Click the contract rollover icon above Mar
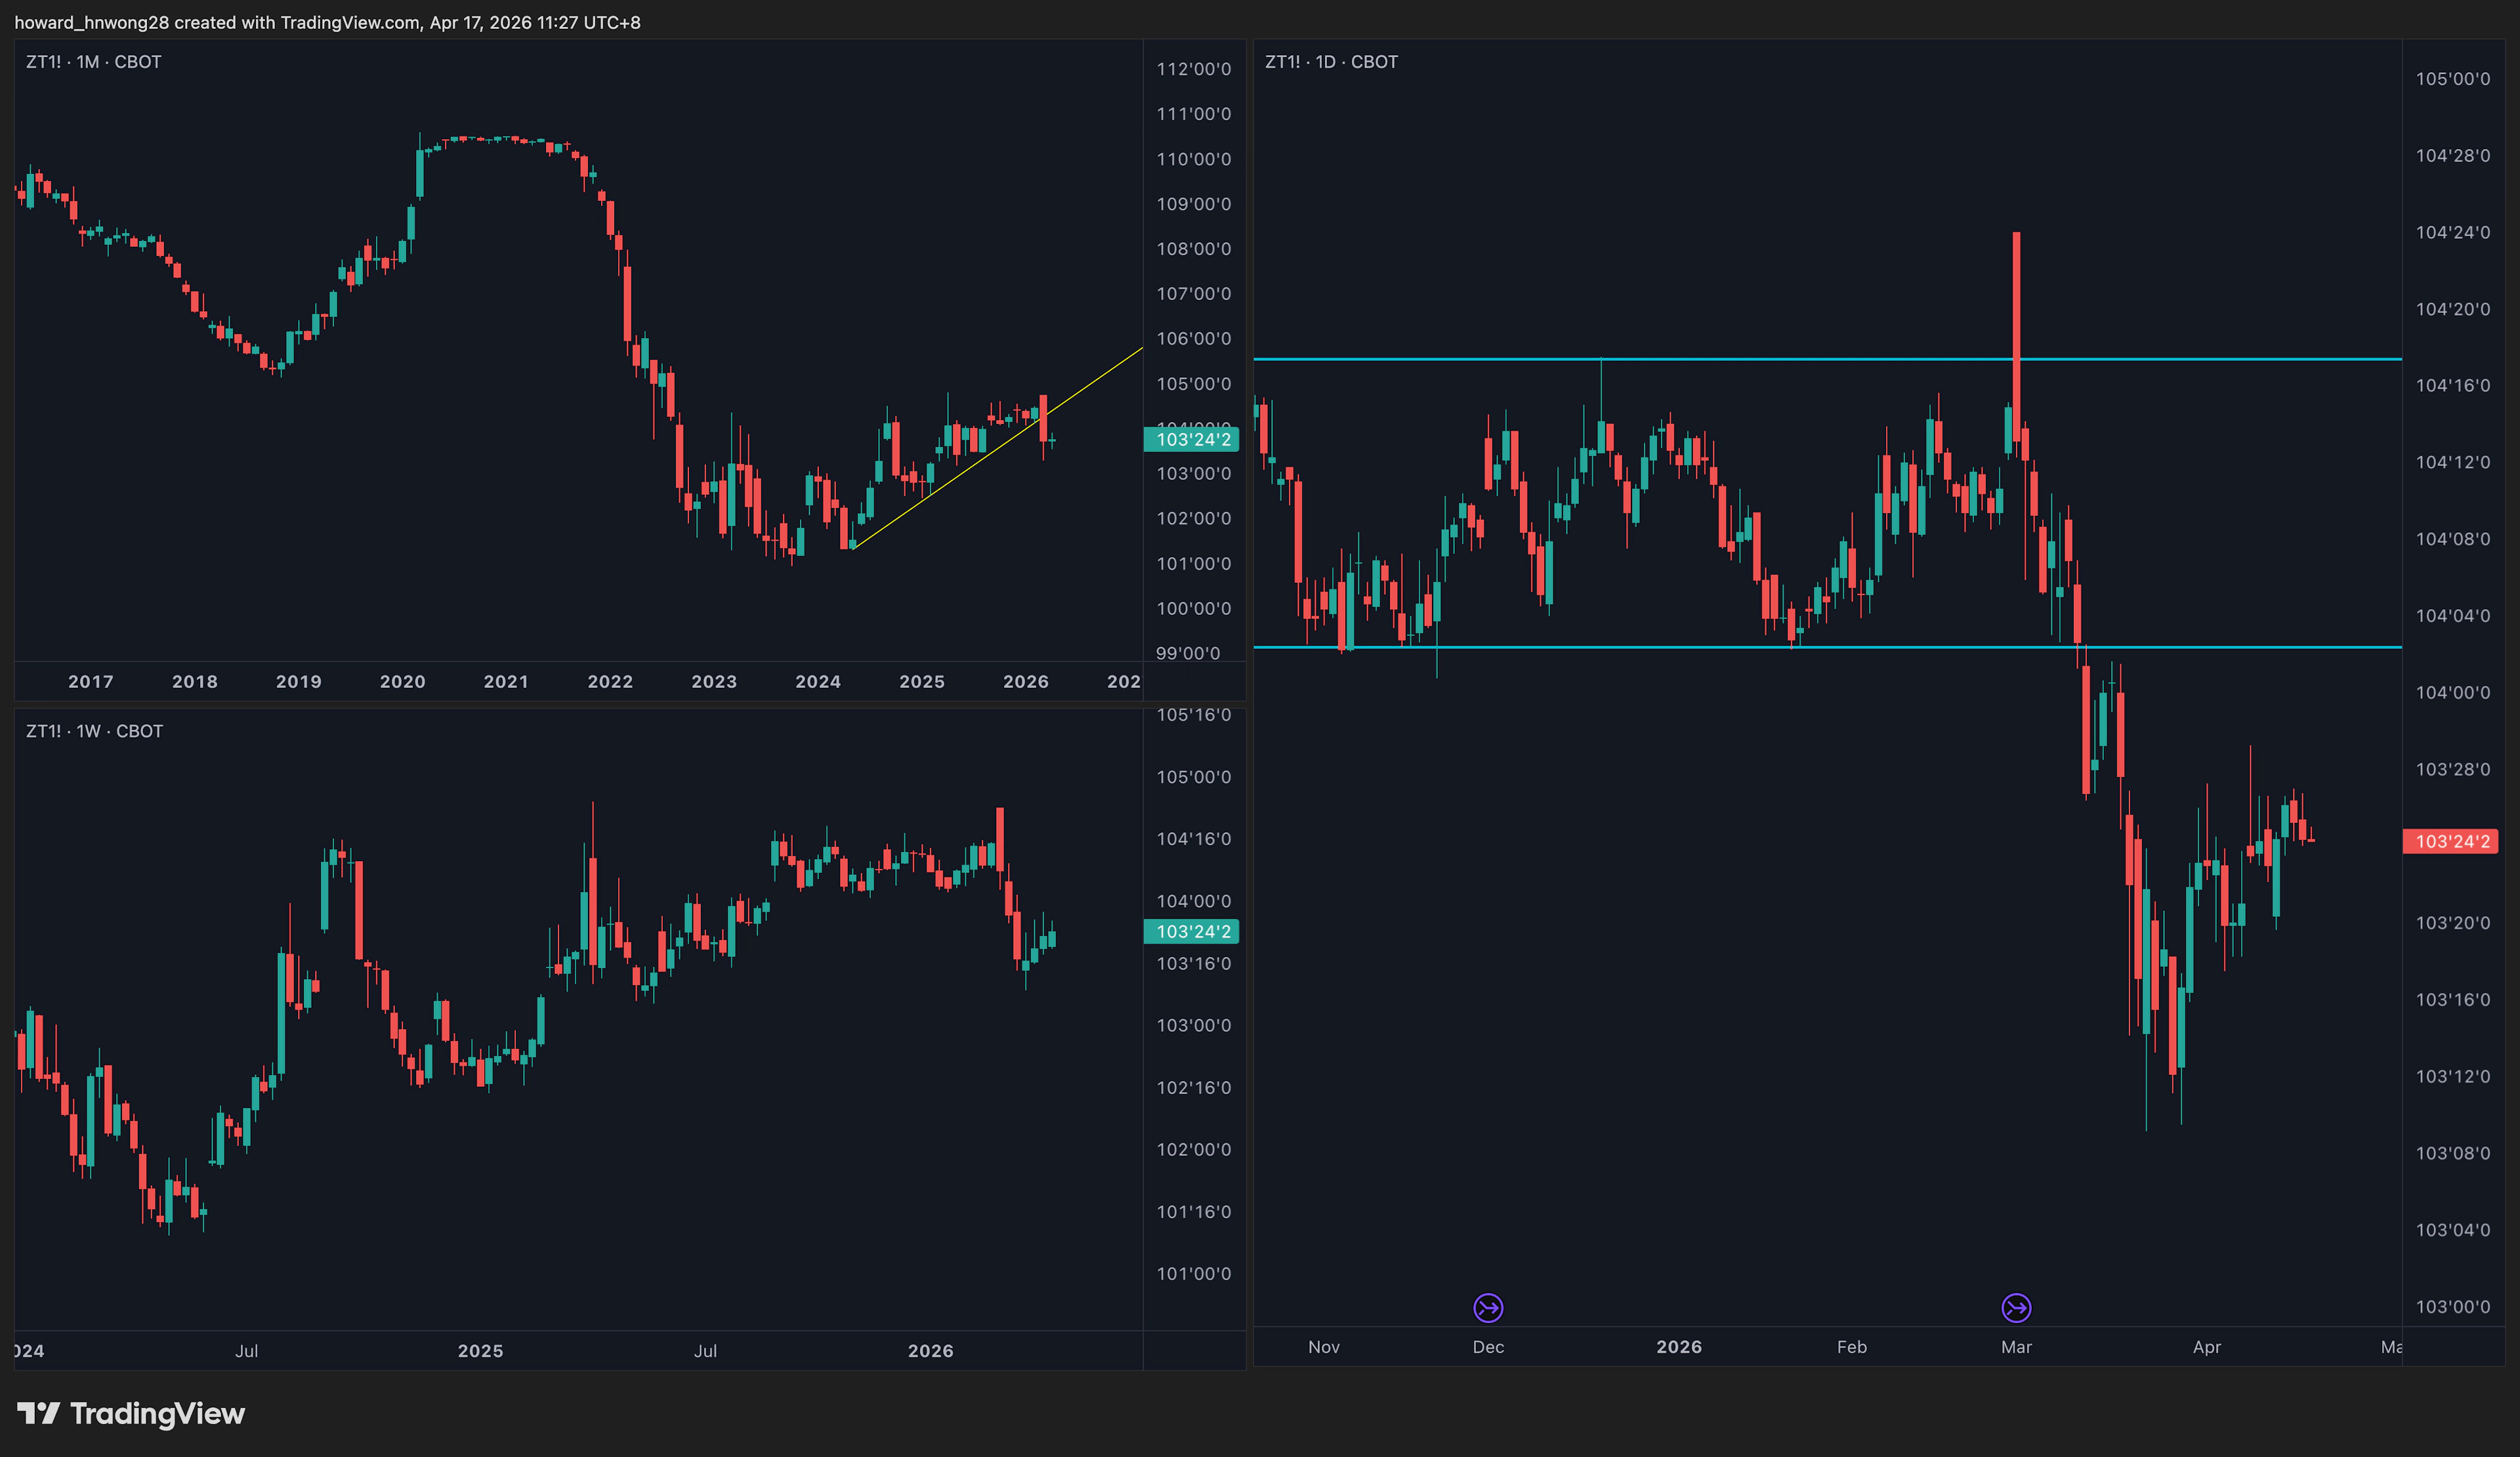This screenshot has height=1457, width=2520. point(2016,1307)
